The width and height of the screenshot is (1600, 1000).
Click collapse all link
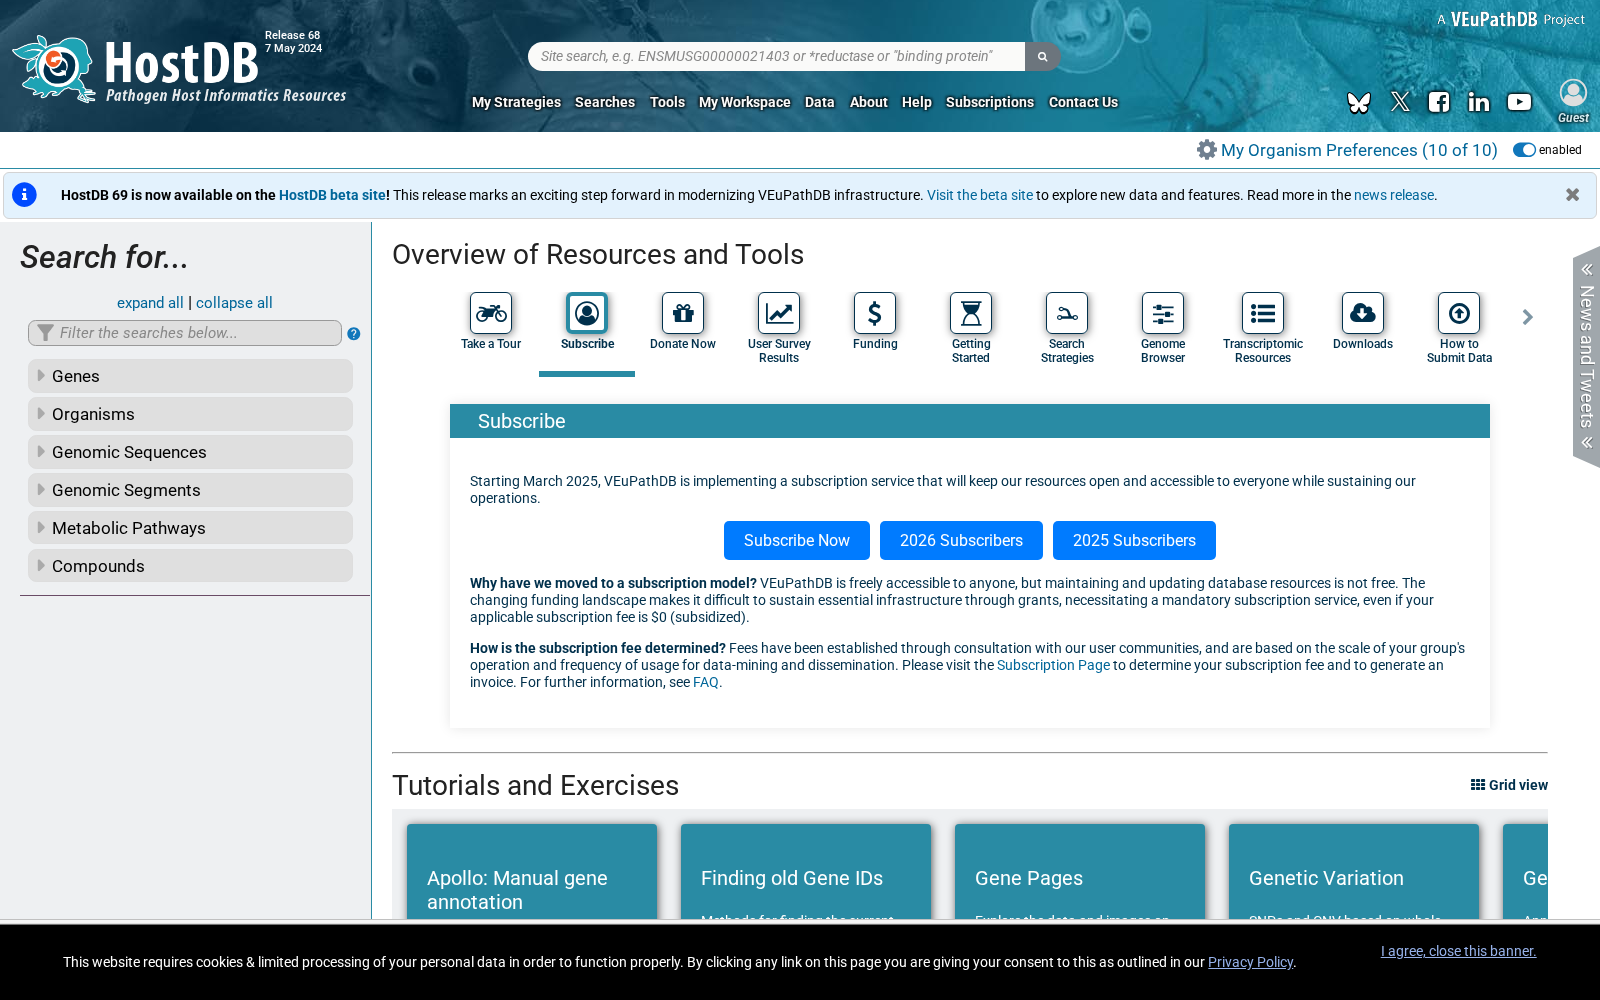(234, 303)
